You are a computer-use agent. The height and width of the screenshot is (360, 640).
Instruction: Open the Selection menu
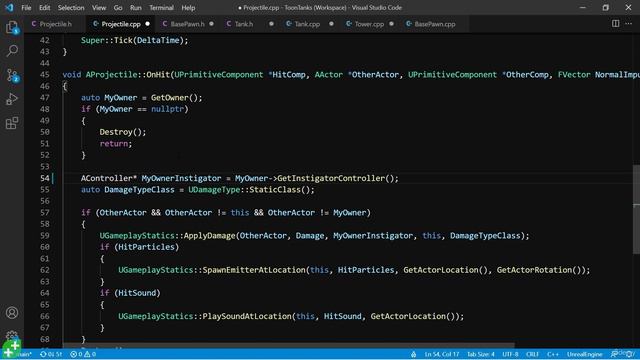point(71,7)
